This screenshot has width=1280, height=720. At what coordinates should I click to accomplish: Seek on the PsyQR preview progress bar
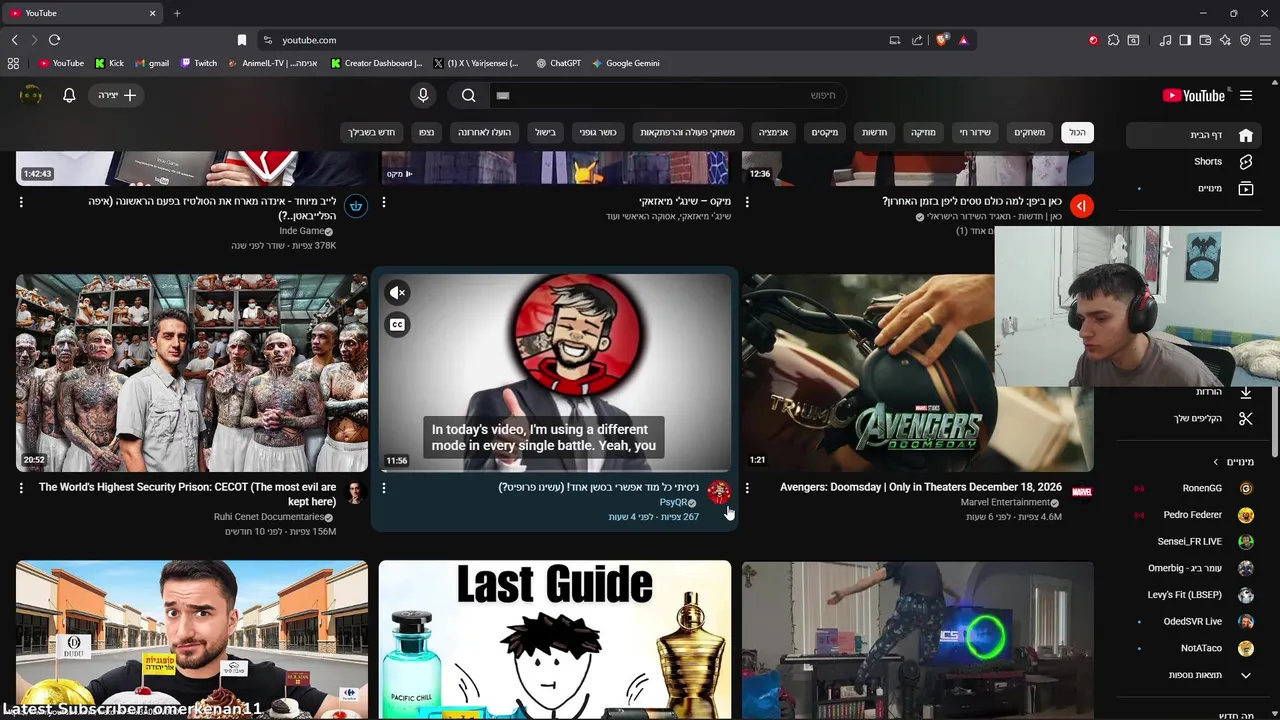555,470
